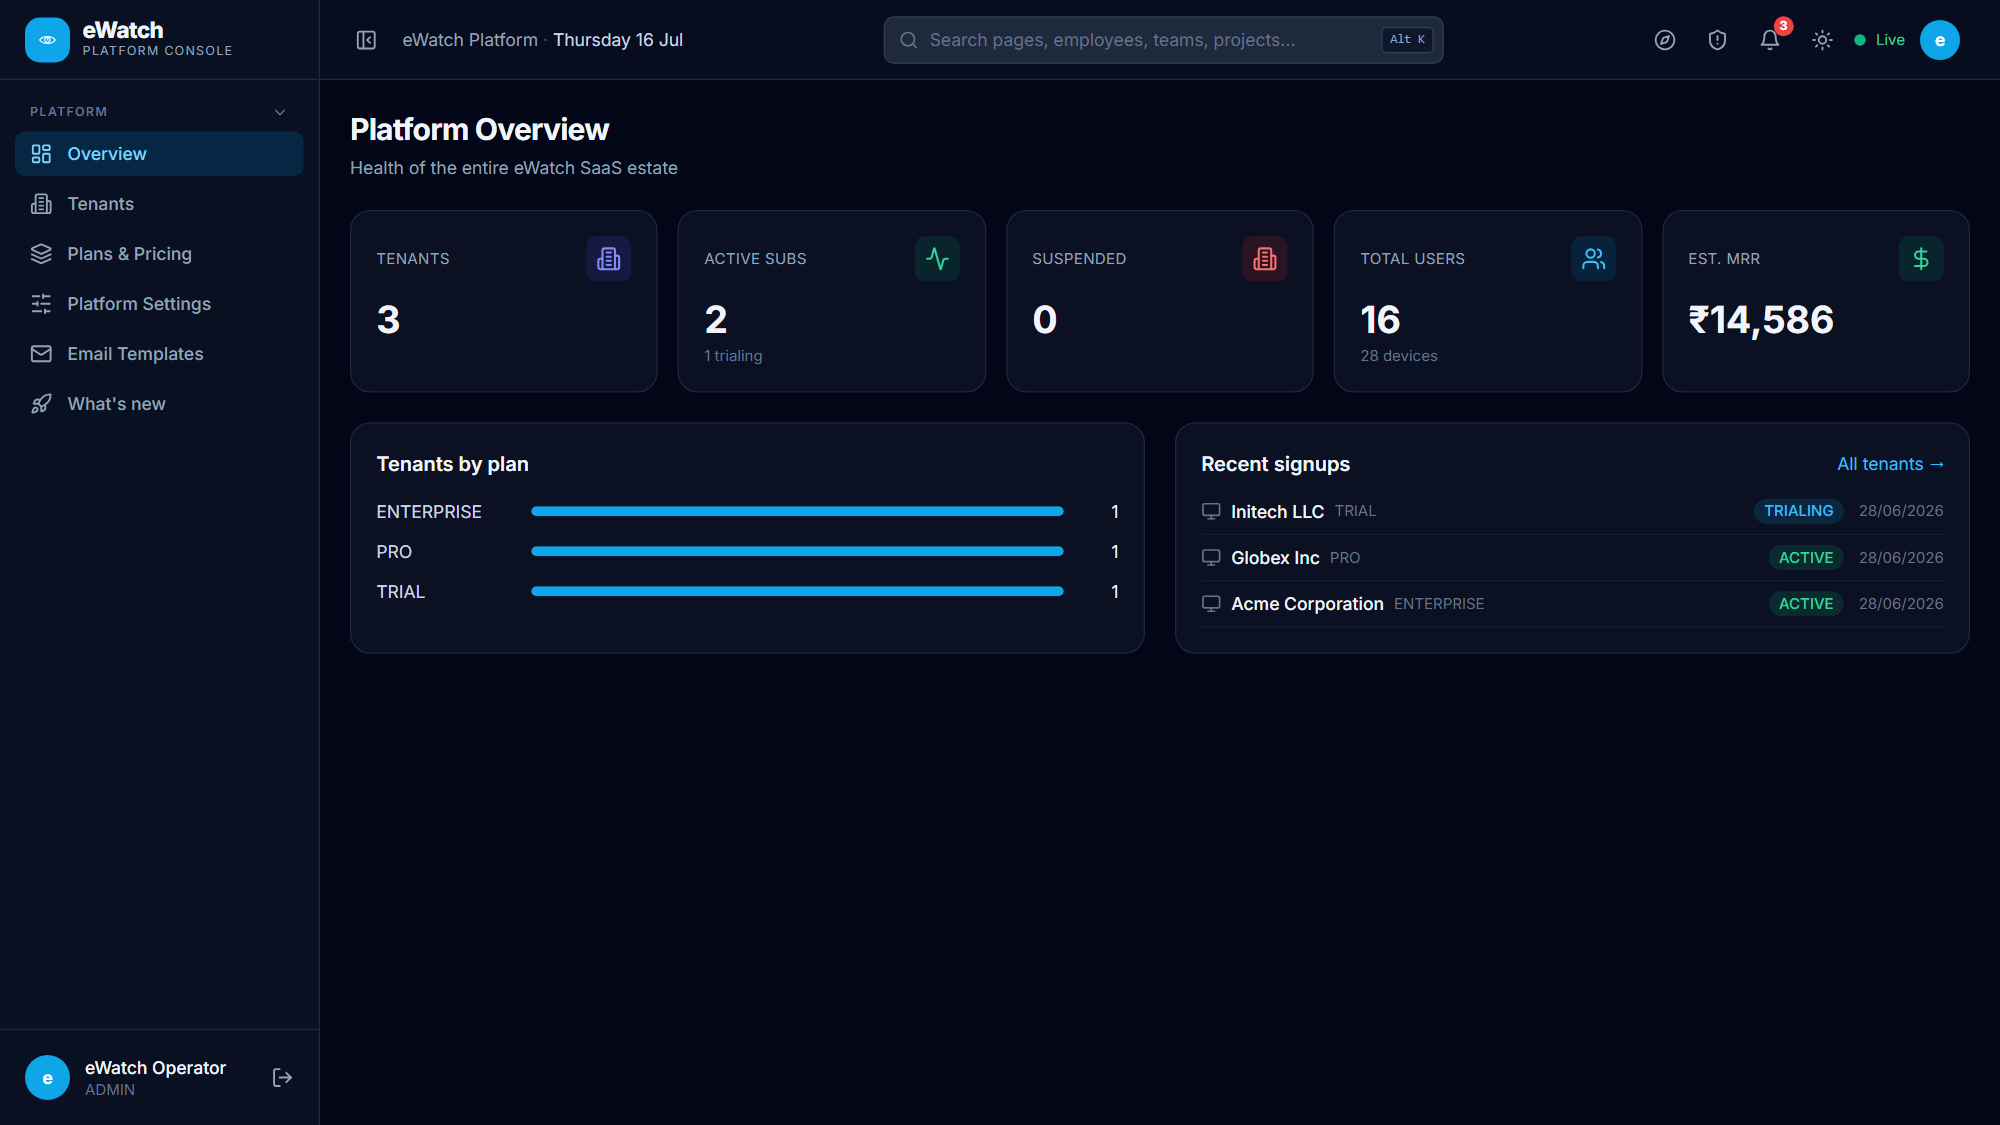The height and width of the screenshot is (1125, 2000).
Task: Collapse the sidebar panel toggle icon
Action: tap(366, 40)
